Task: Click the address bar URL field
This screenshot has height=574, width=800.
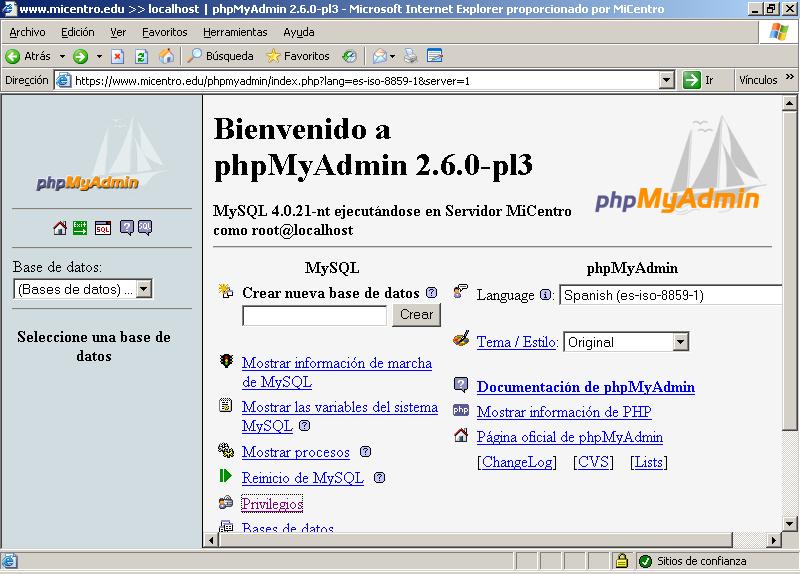Action: click(x=357, y=81)
